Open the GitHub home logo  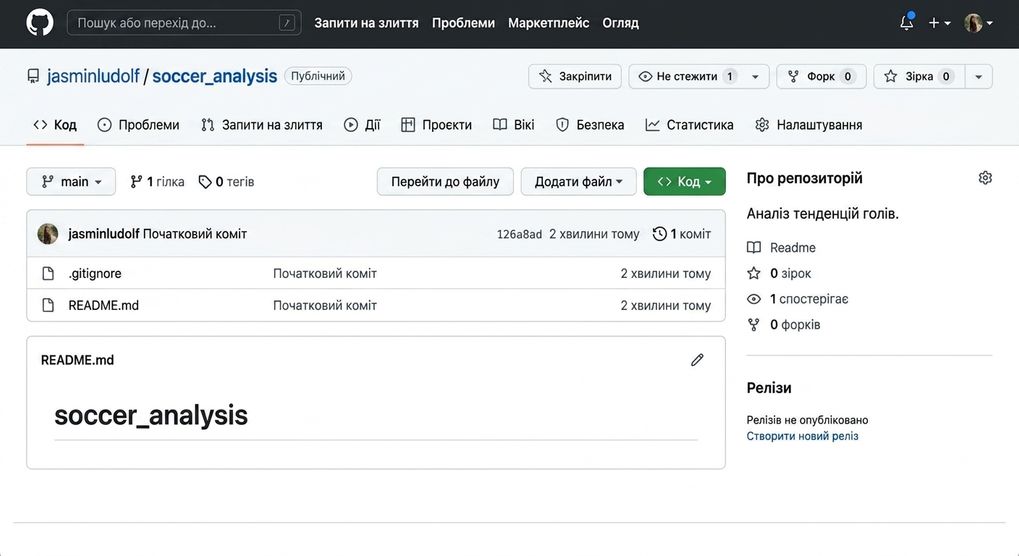[x=40, y=23]
